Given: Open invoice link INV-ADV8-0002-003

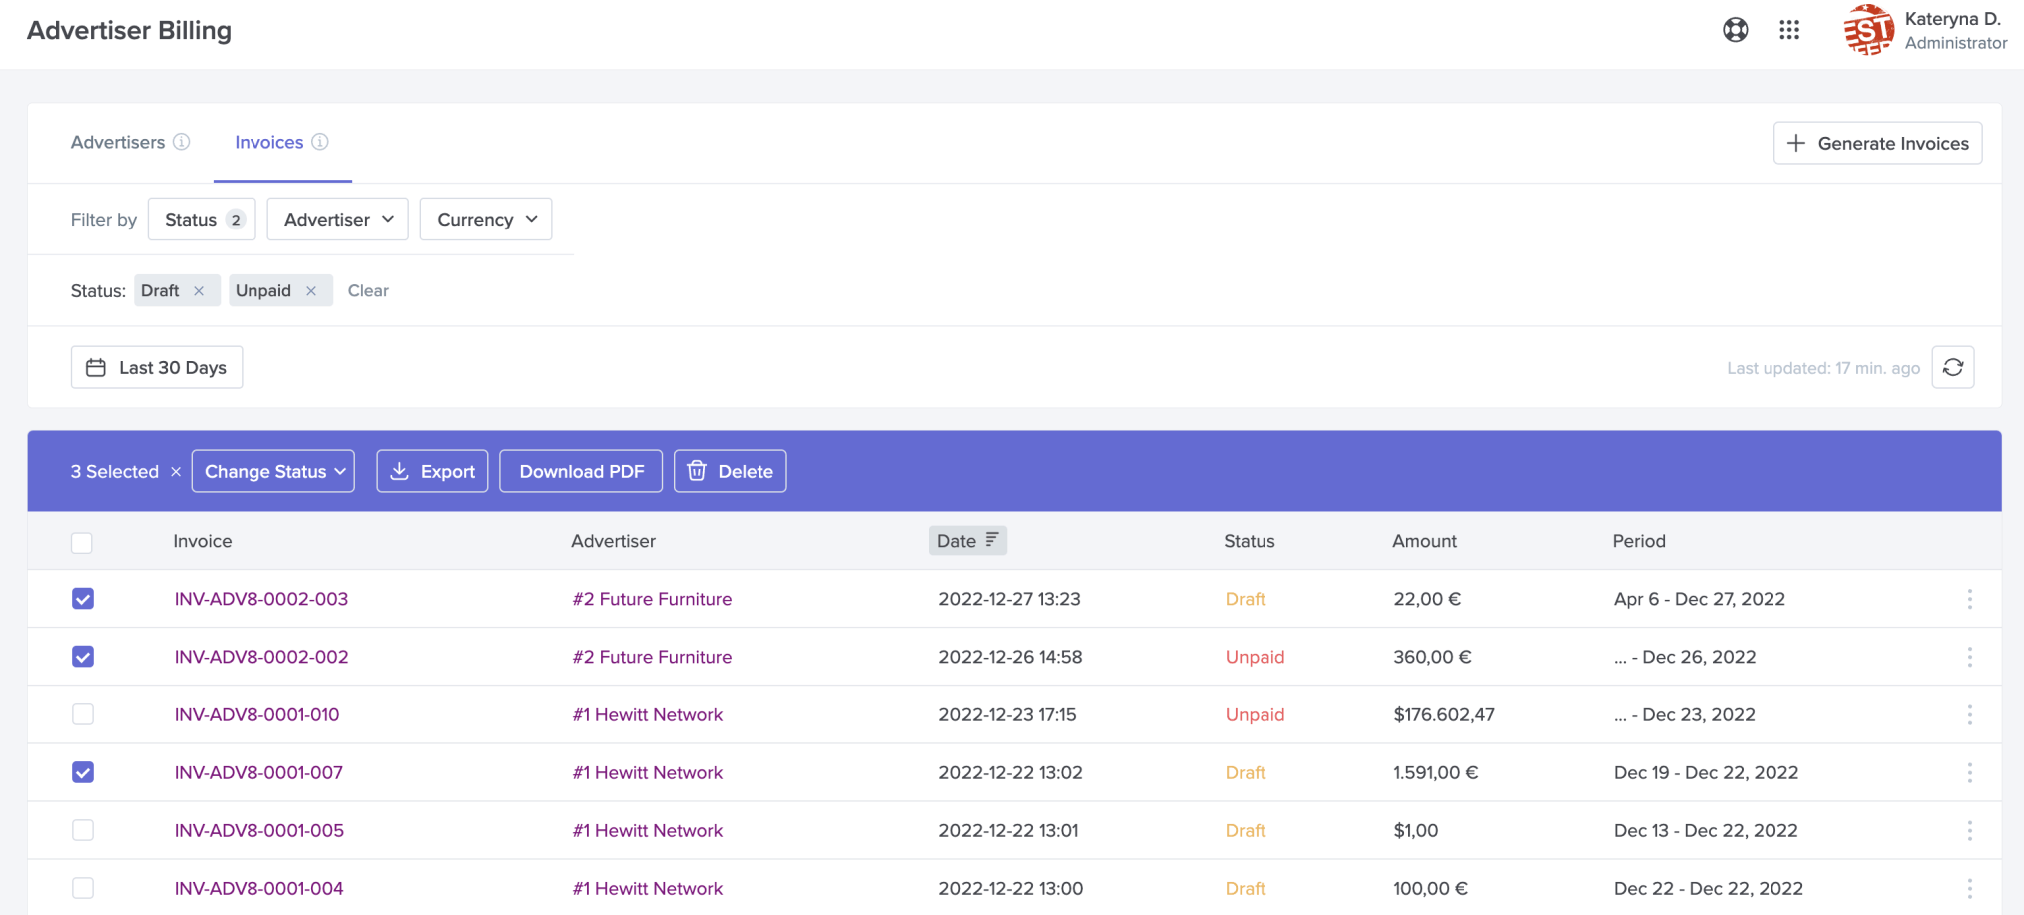Looking at the screenshot, I should (261, 599).
